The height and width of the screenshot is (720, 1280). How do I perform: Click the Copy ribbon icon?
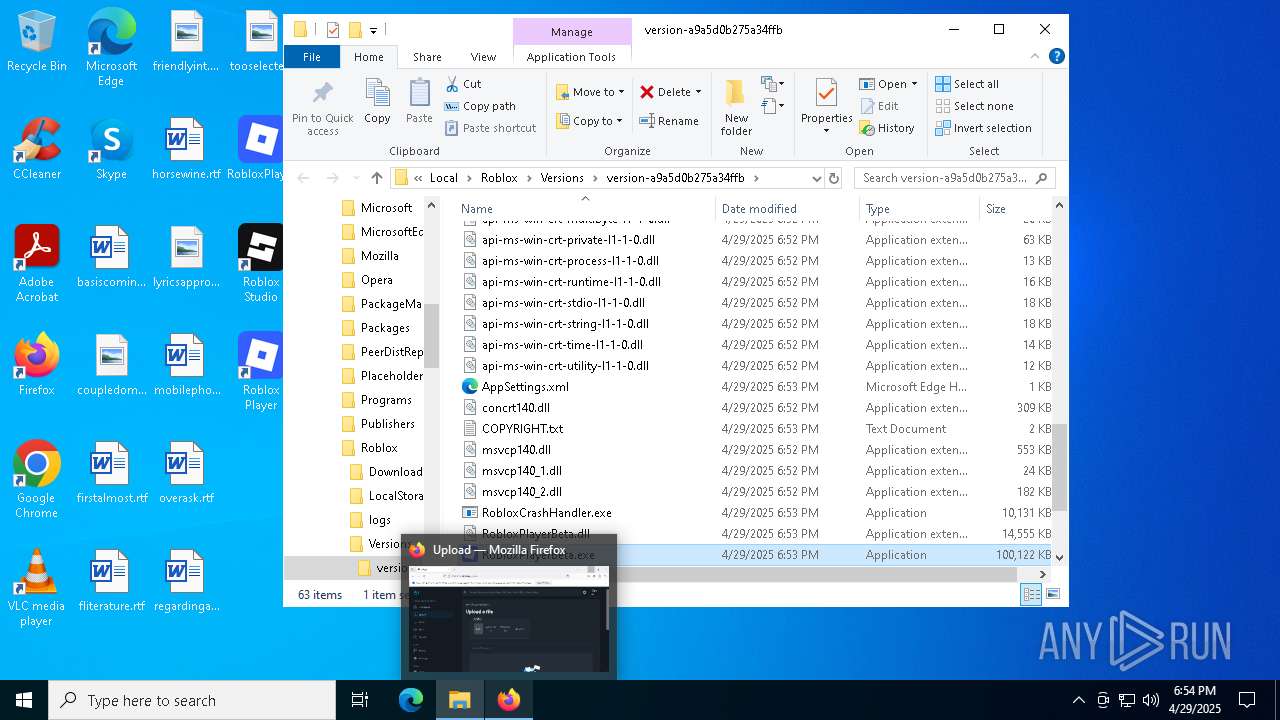(x=377, y=93)
